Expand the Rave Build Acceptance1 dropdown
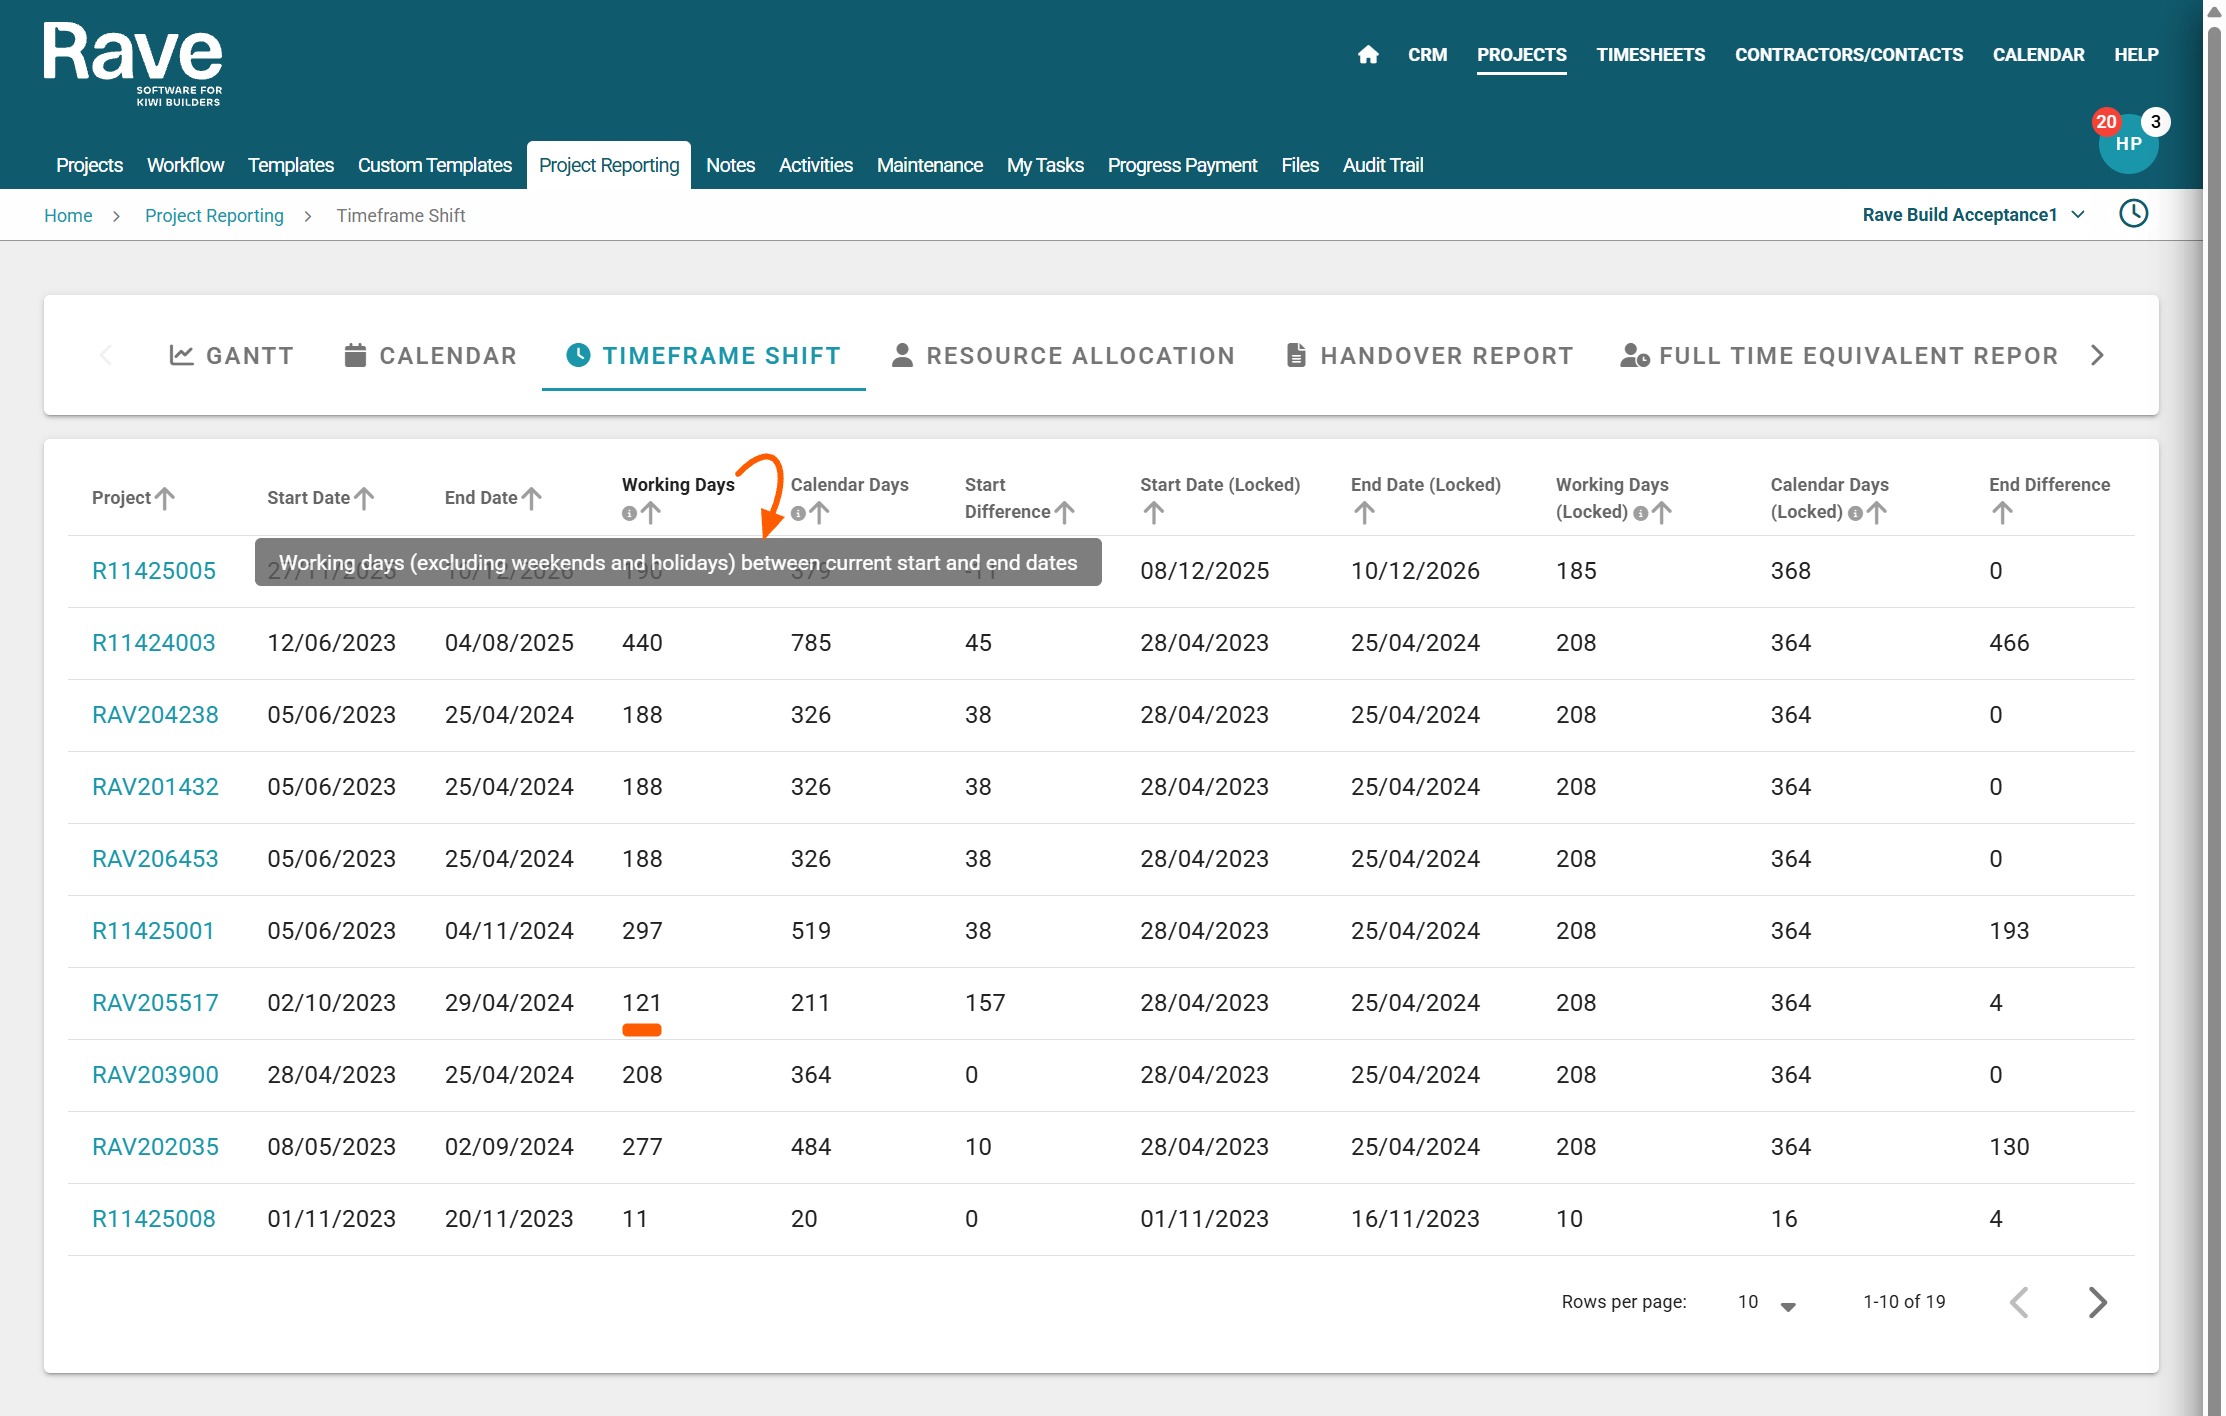Viewport: 2226px width, 1416px height. tap(2079, 215)
